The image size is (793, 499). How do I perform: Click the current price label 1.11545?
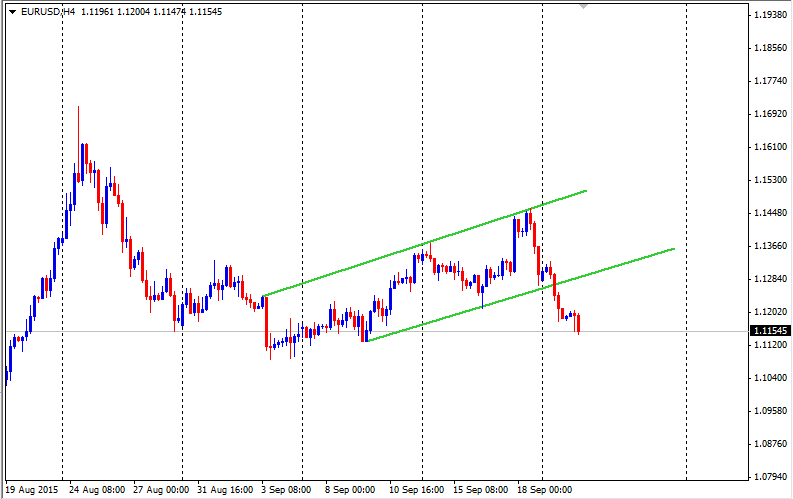(770, 331)
